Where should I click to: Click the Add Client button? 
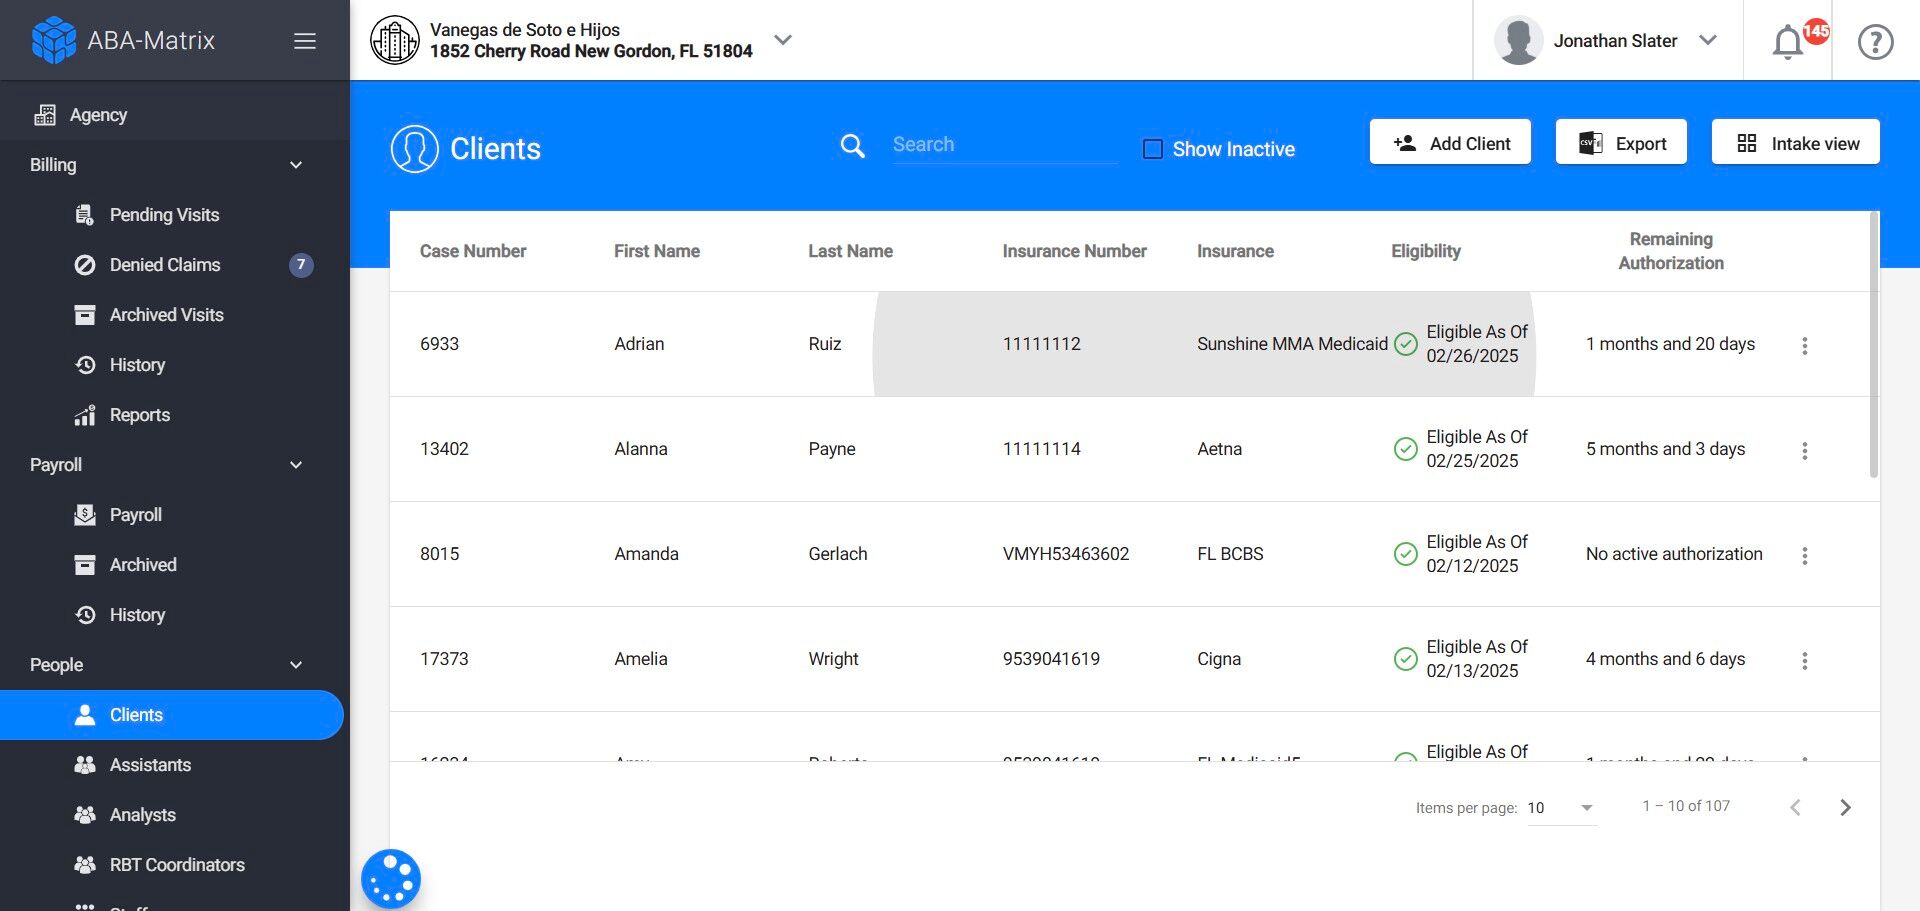coord(1450,142)
